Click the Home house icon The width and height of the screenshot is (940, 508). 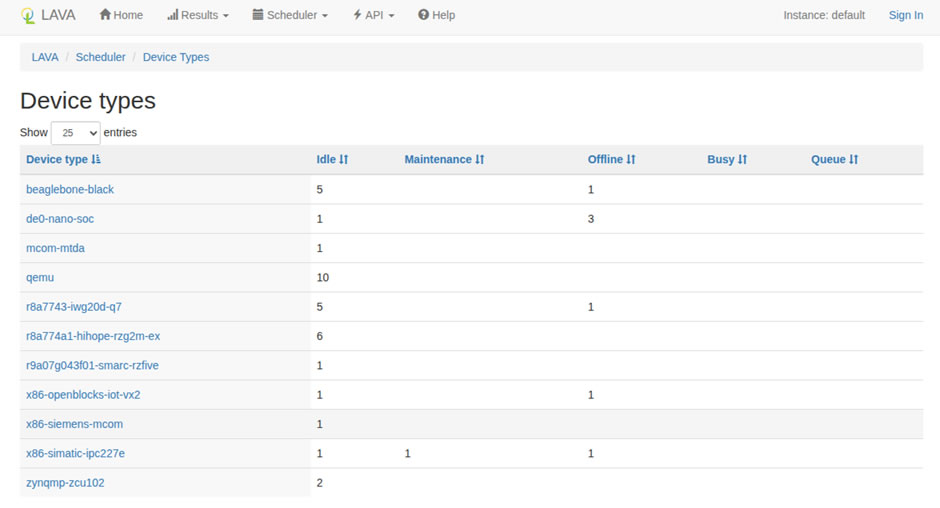pos(105,15)
